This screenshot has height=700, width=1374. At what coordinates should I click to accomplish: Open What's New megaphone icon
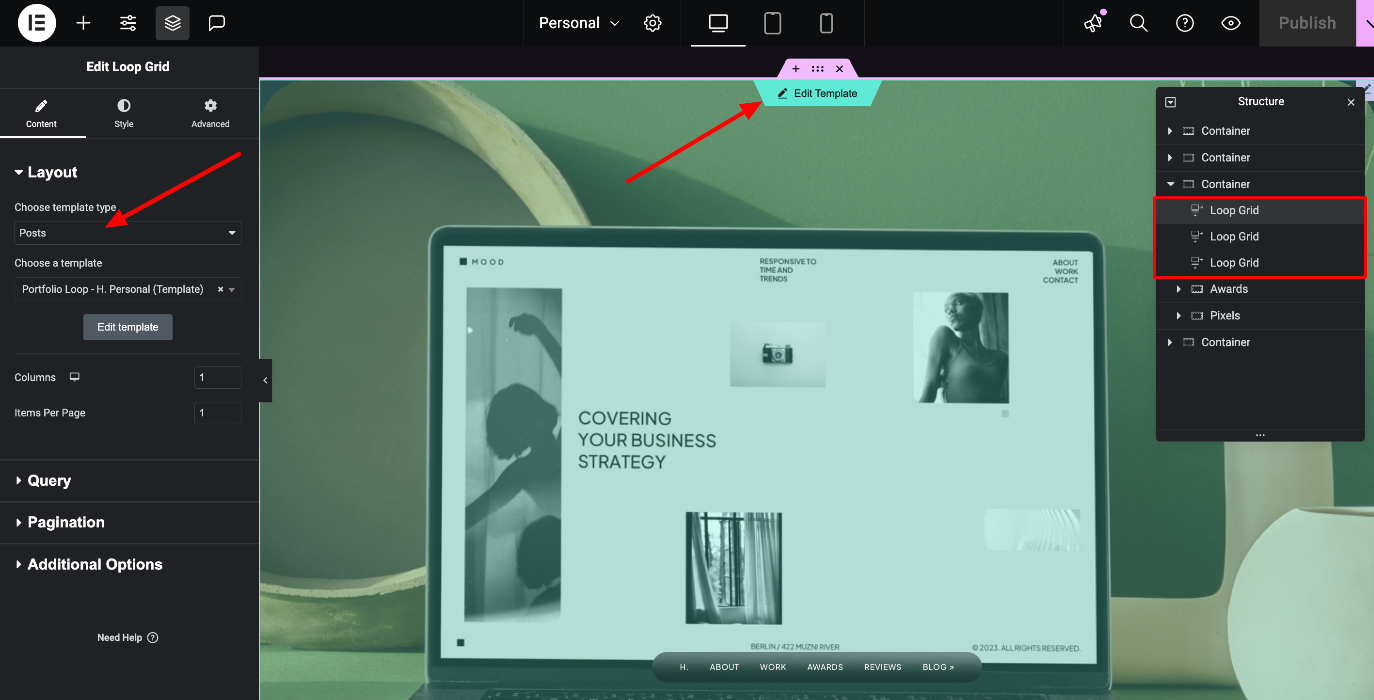coord(1093,23)
